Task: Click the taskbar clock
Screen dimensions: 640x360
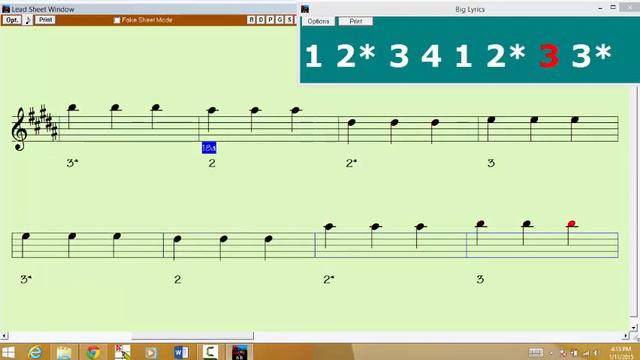Action: 622,353
